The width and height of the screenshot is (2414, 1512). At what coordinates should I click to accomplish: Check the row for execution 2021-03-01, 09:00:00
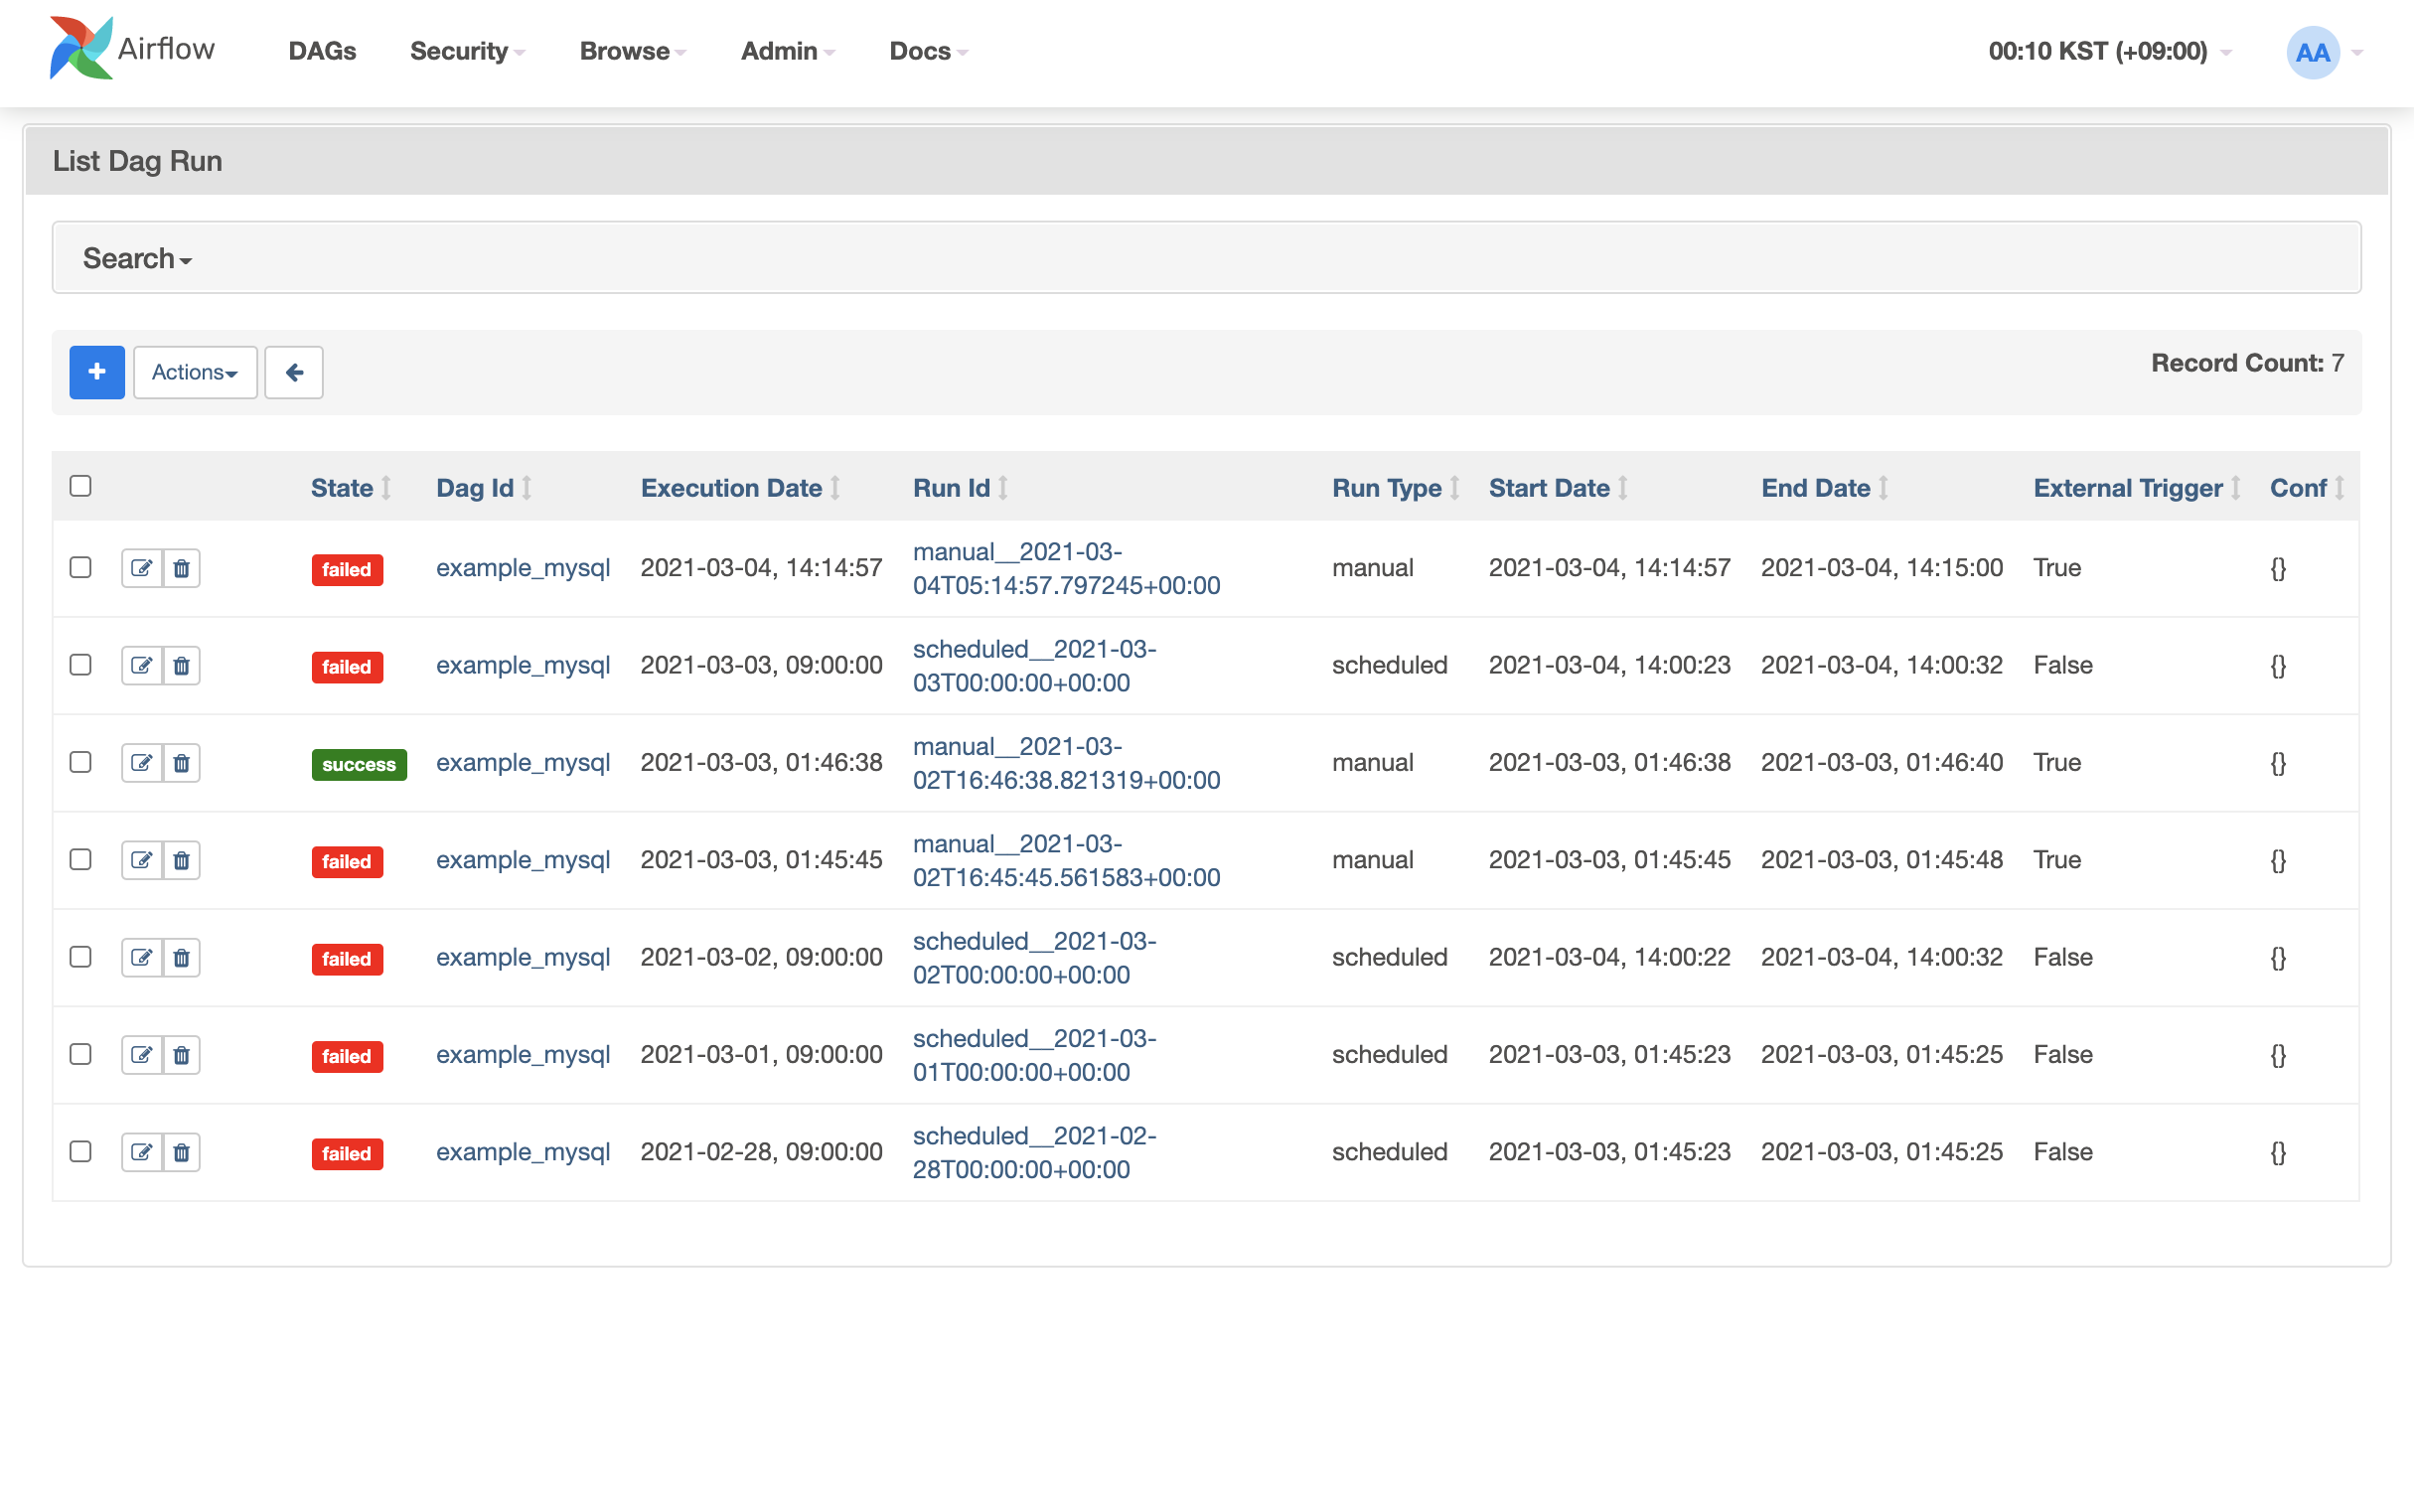tap(81, 1054)
